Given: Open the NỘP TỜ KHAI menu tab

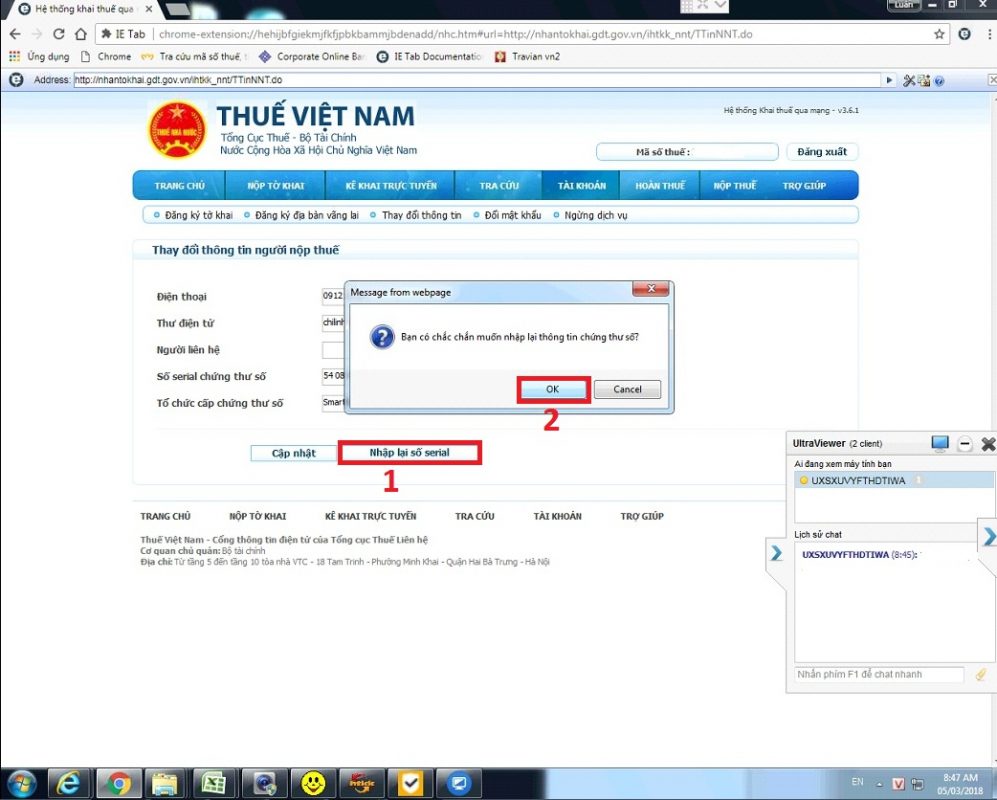Looking at the screenshot, I should coord(276,186).
